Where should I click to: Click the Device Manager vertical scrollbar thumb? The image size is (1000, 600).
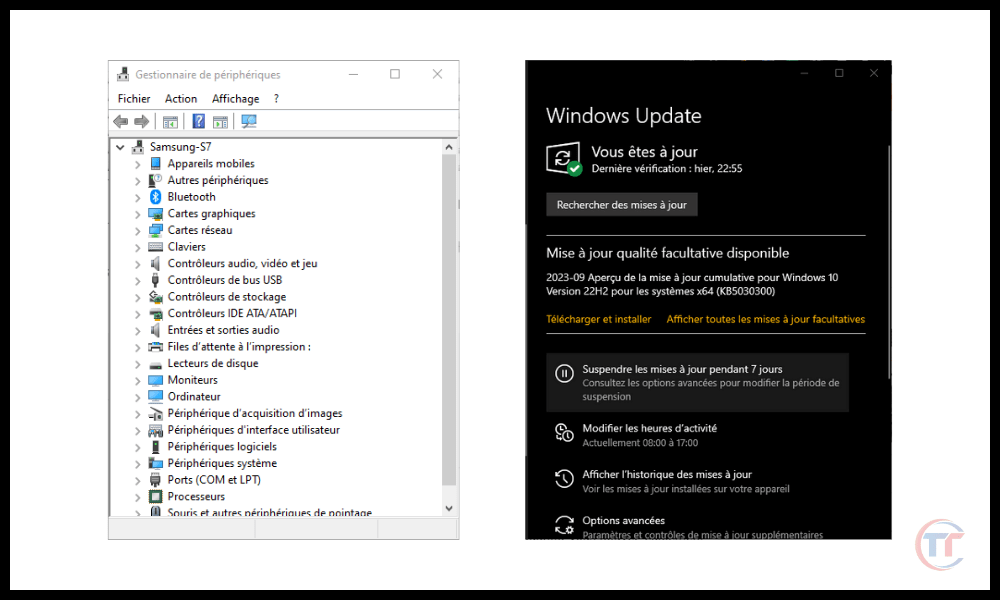[x=449, y=319]
